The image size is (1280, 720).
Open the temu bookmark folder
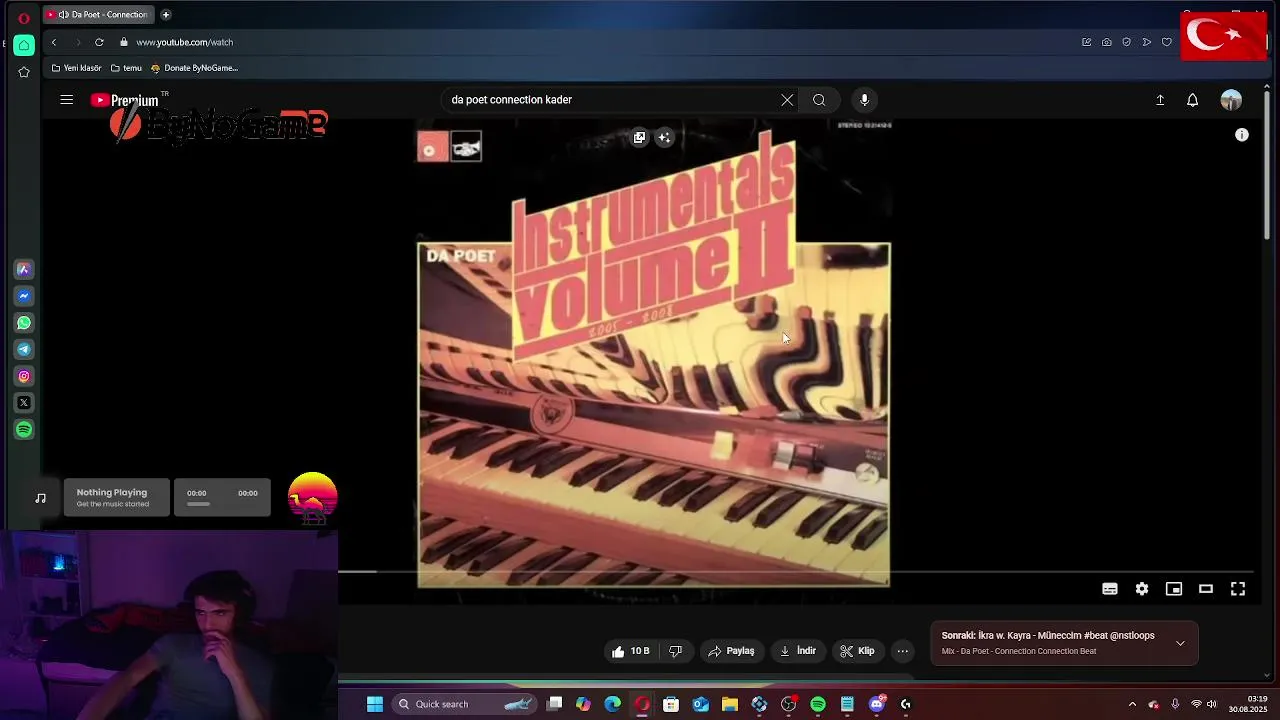tap(126, 68)
